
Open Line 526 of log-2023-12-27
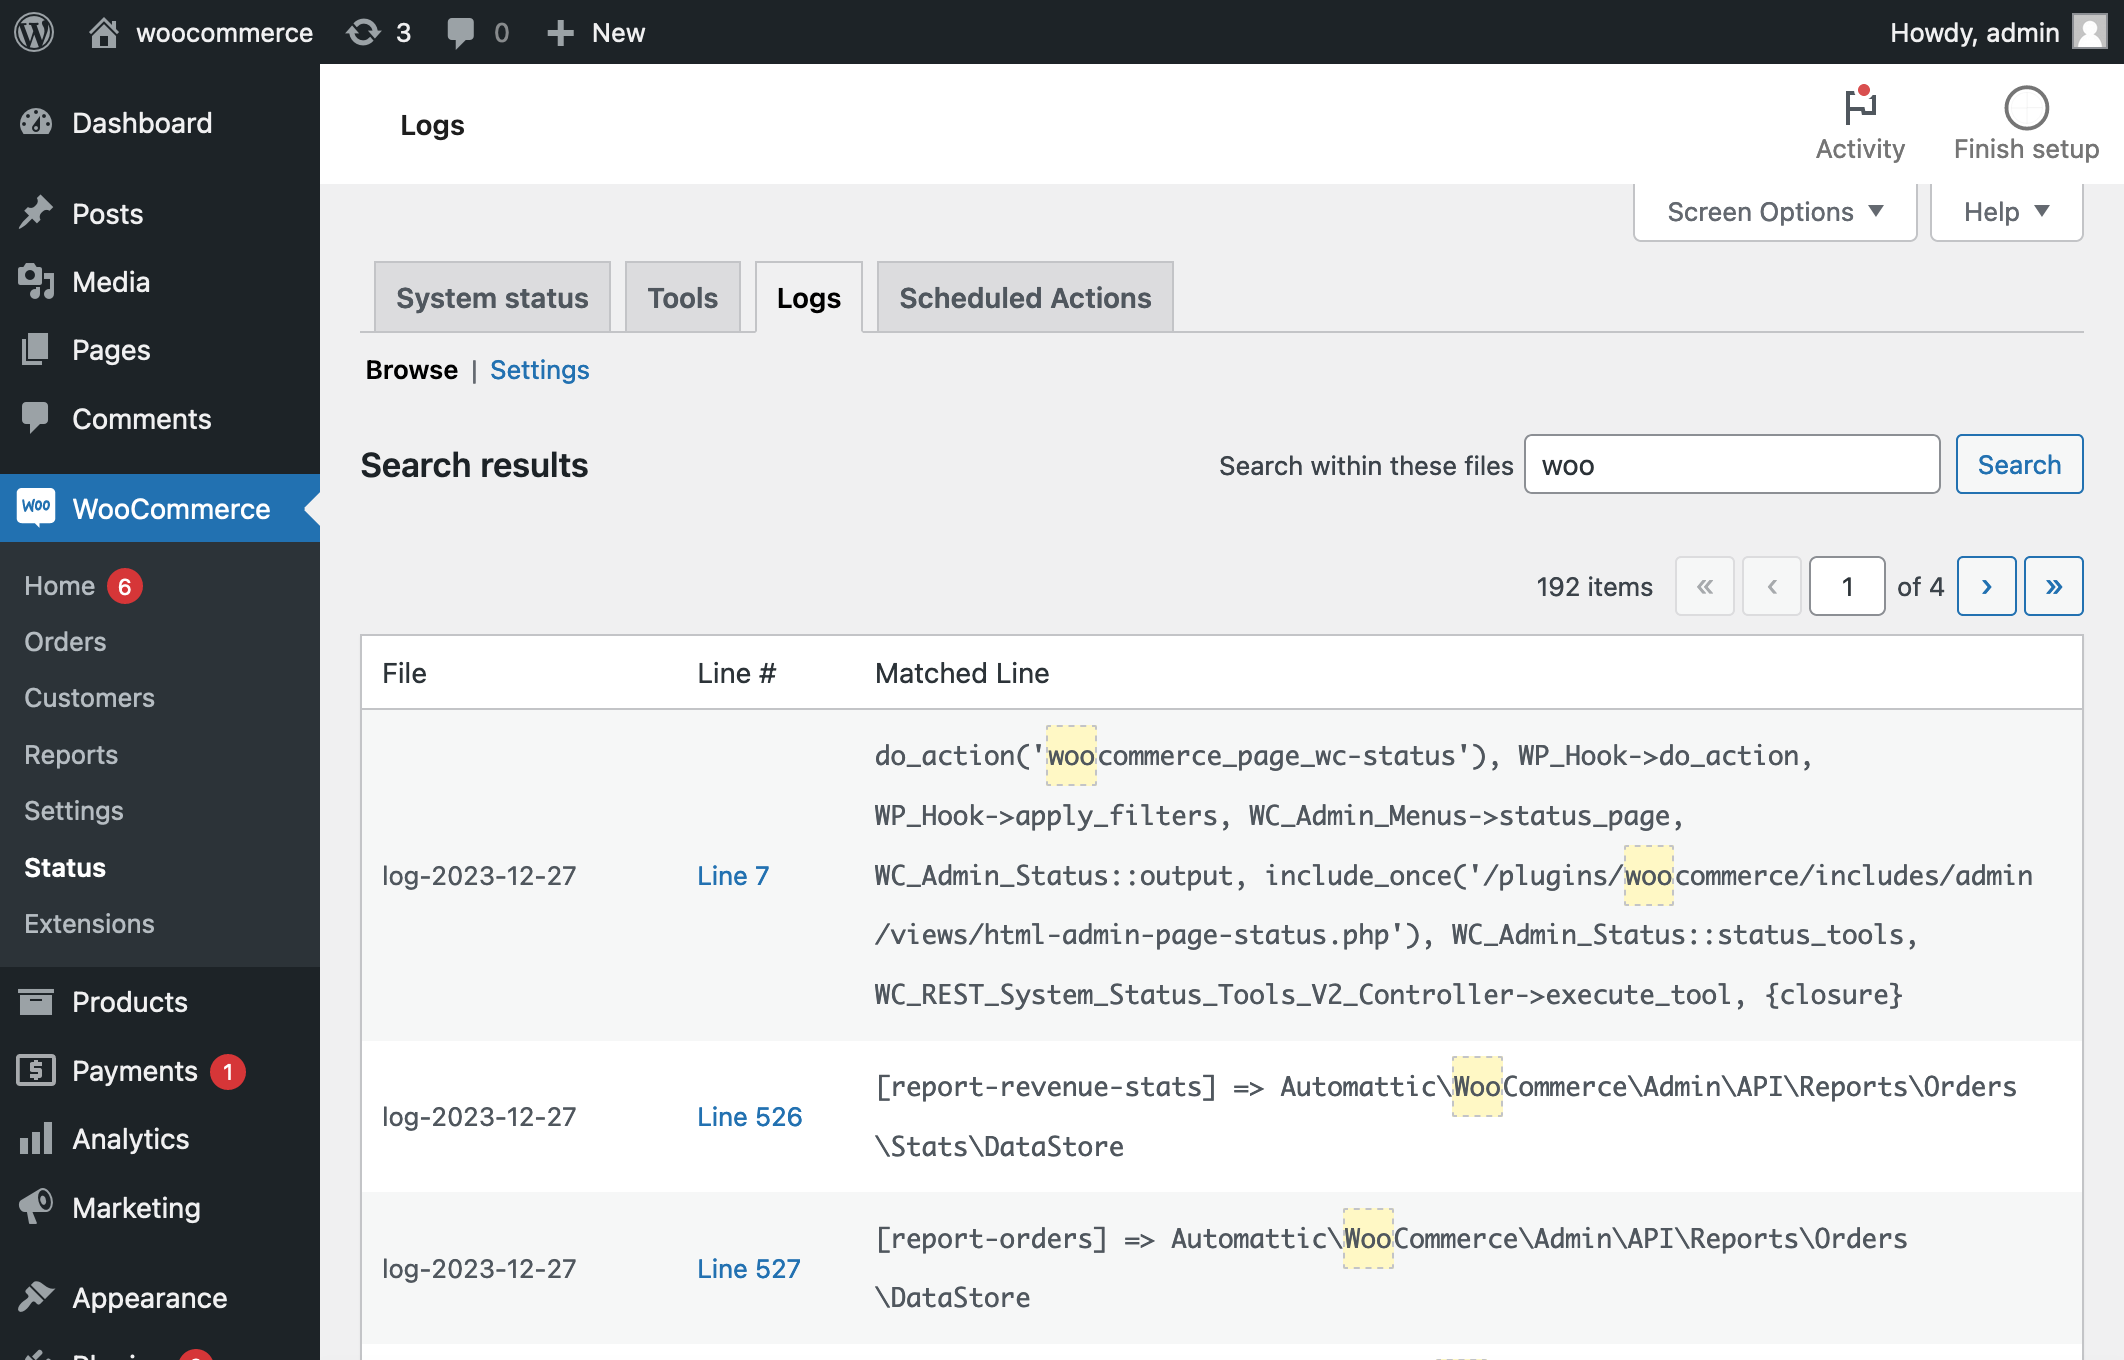point(749,1116)
